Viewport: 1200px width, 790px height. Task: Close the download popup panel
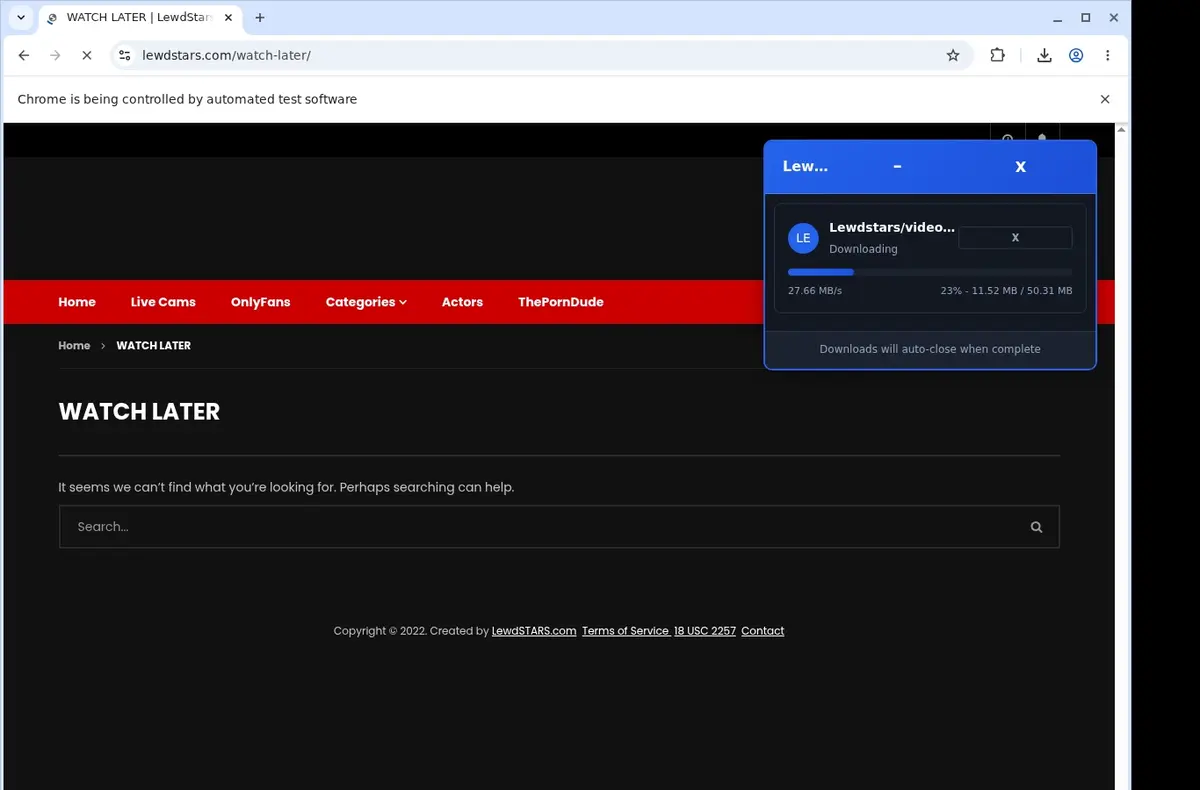point(1020,167)
